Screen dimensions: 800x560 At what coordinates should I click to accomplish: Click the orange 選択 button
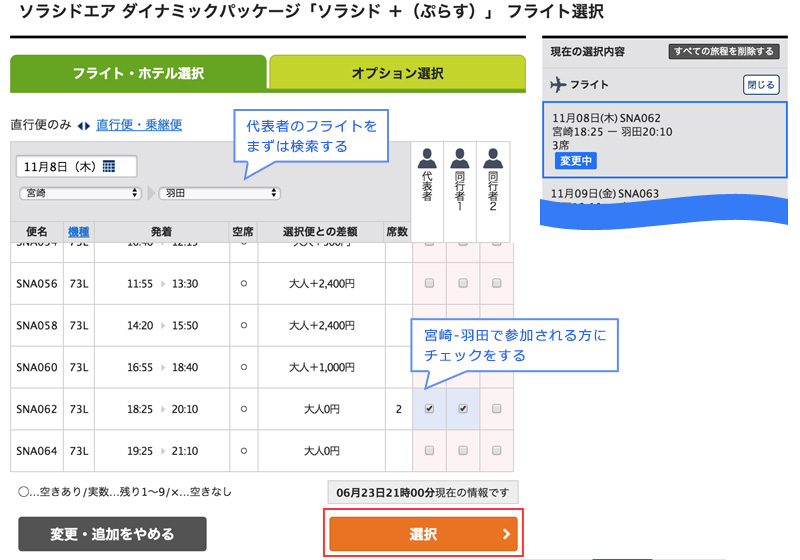click(423, 534)
